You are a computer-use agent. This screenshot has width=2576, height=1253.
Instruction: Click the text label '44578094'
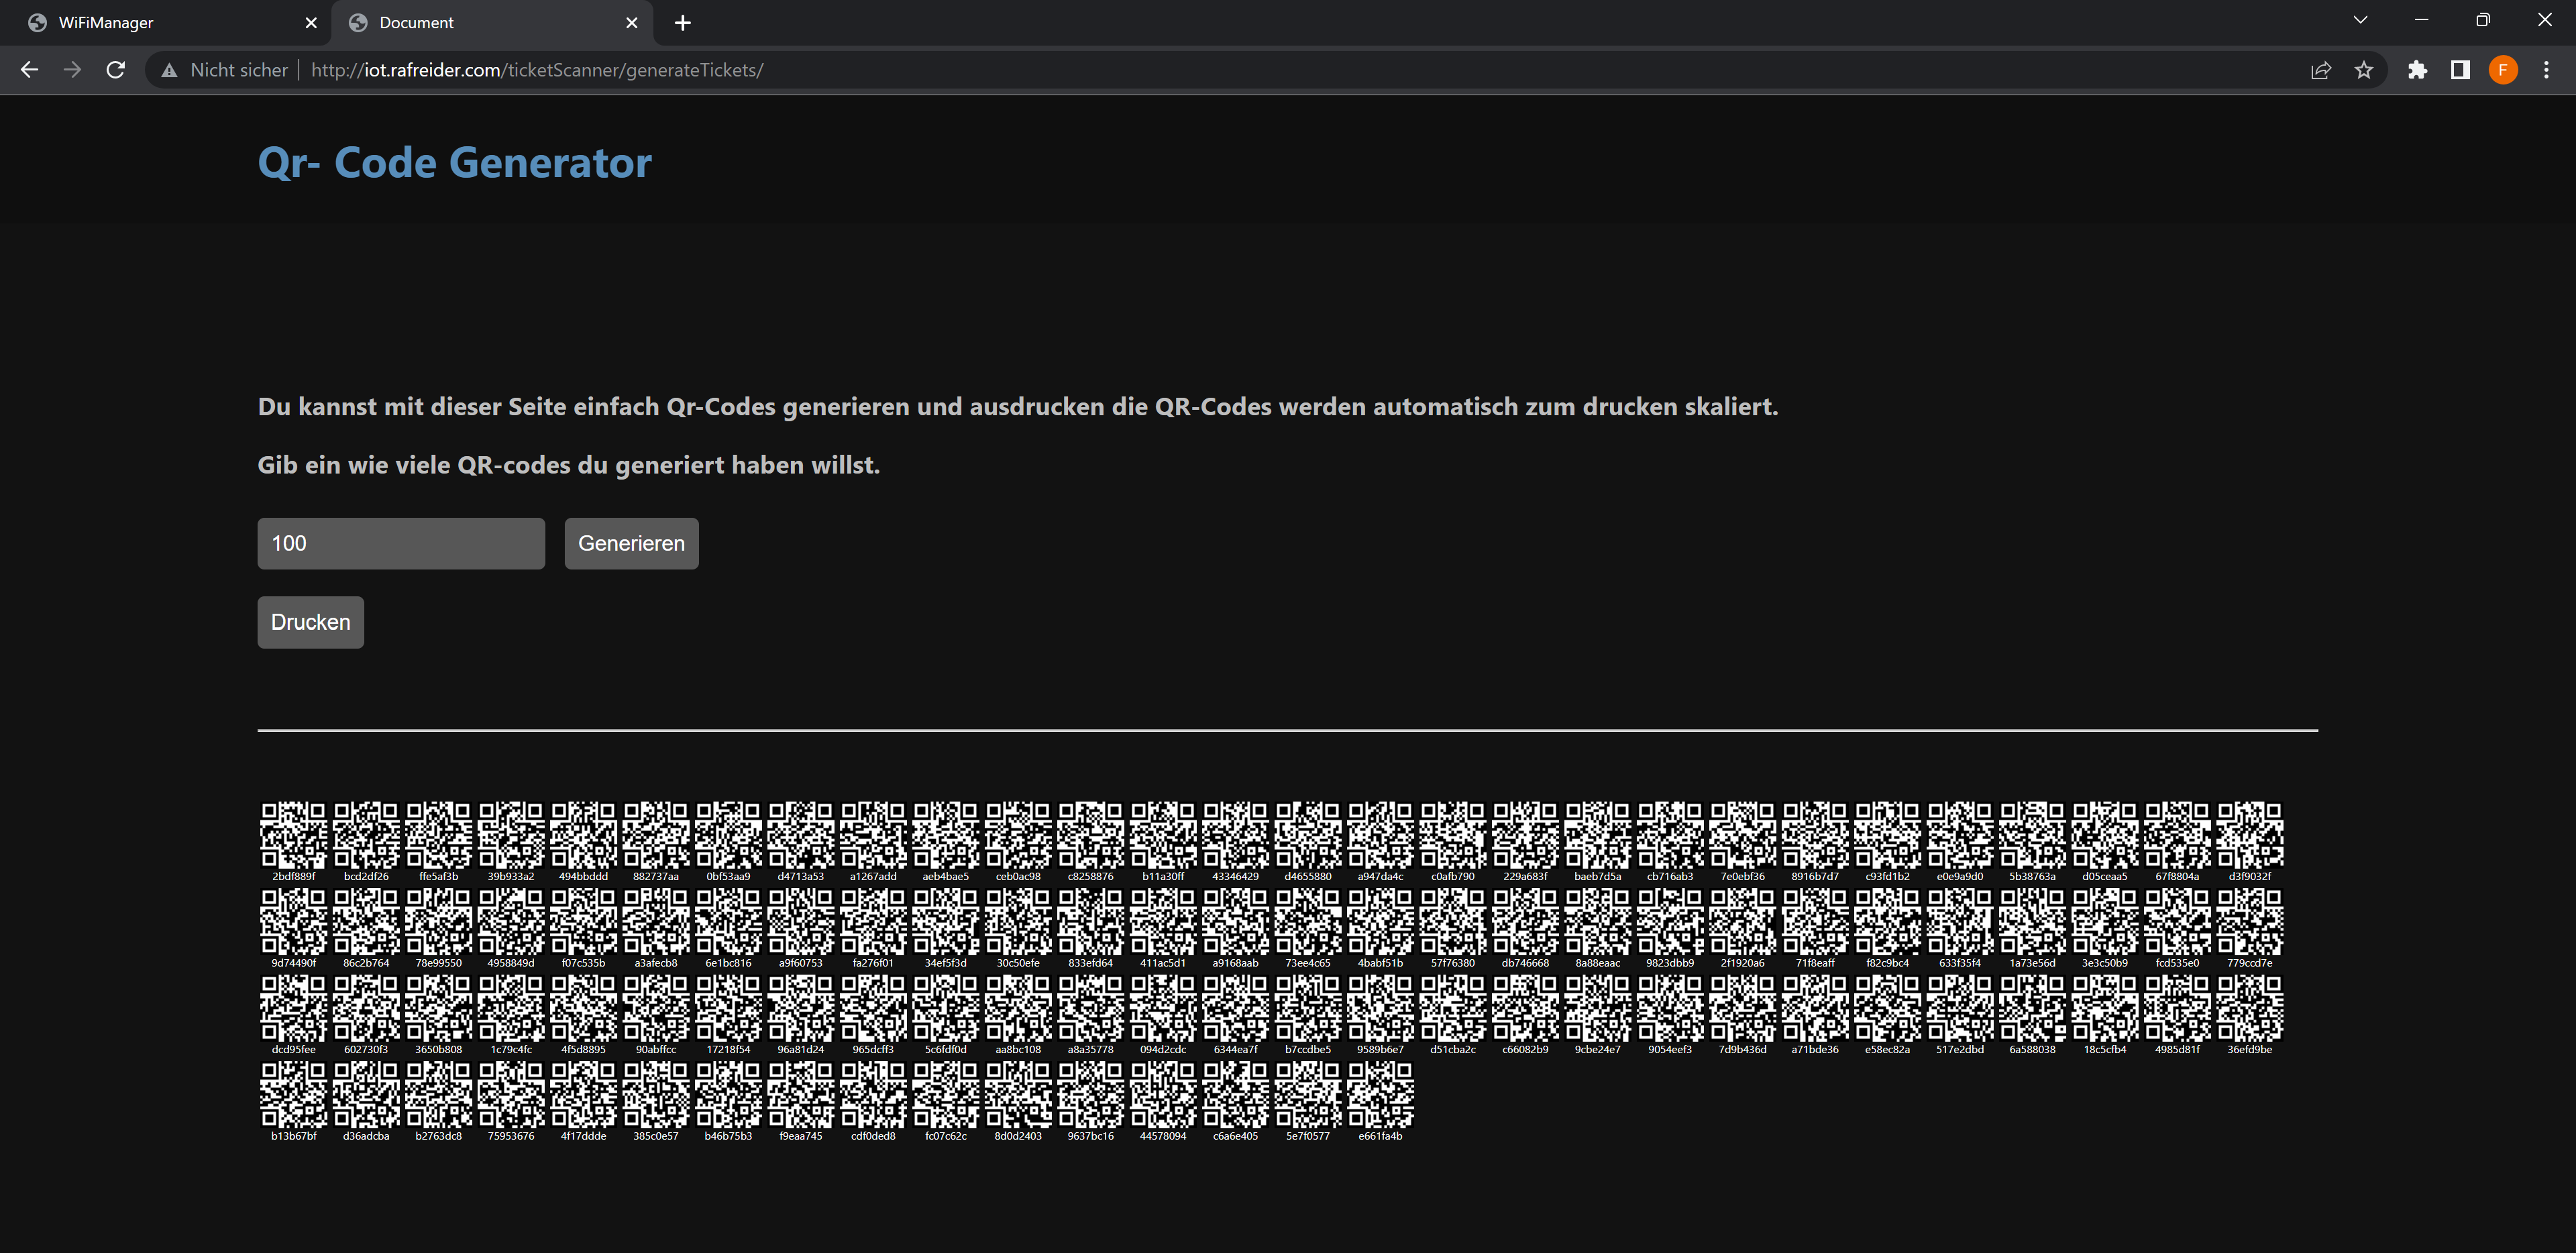point(1163,1136)
